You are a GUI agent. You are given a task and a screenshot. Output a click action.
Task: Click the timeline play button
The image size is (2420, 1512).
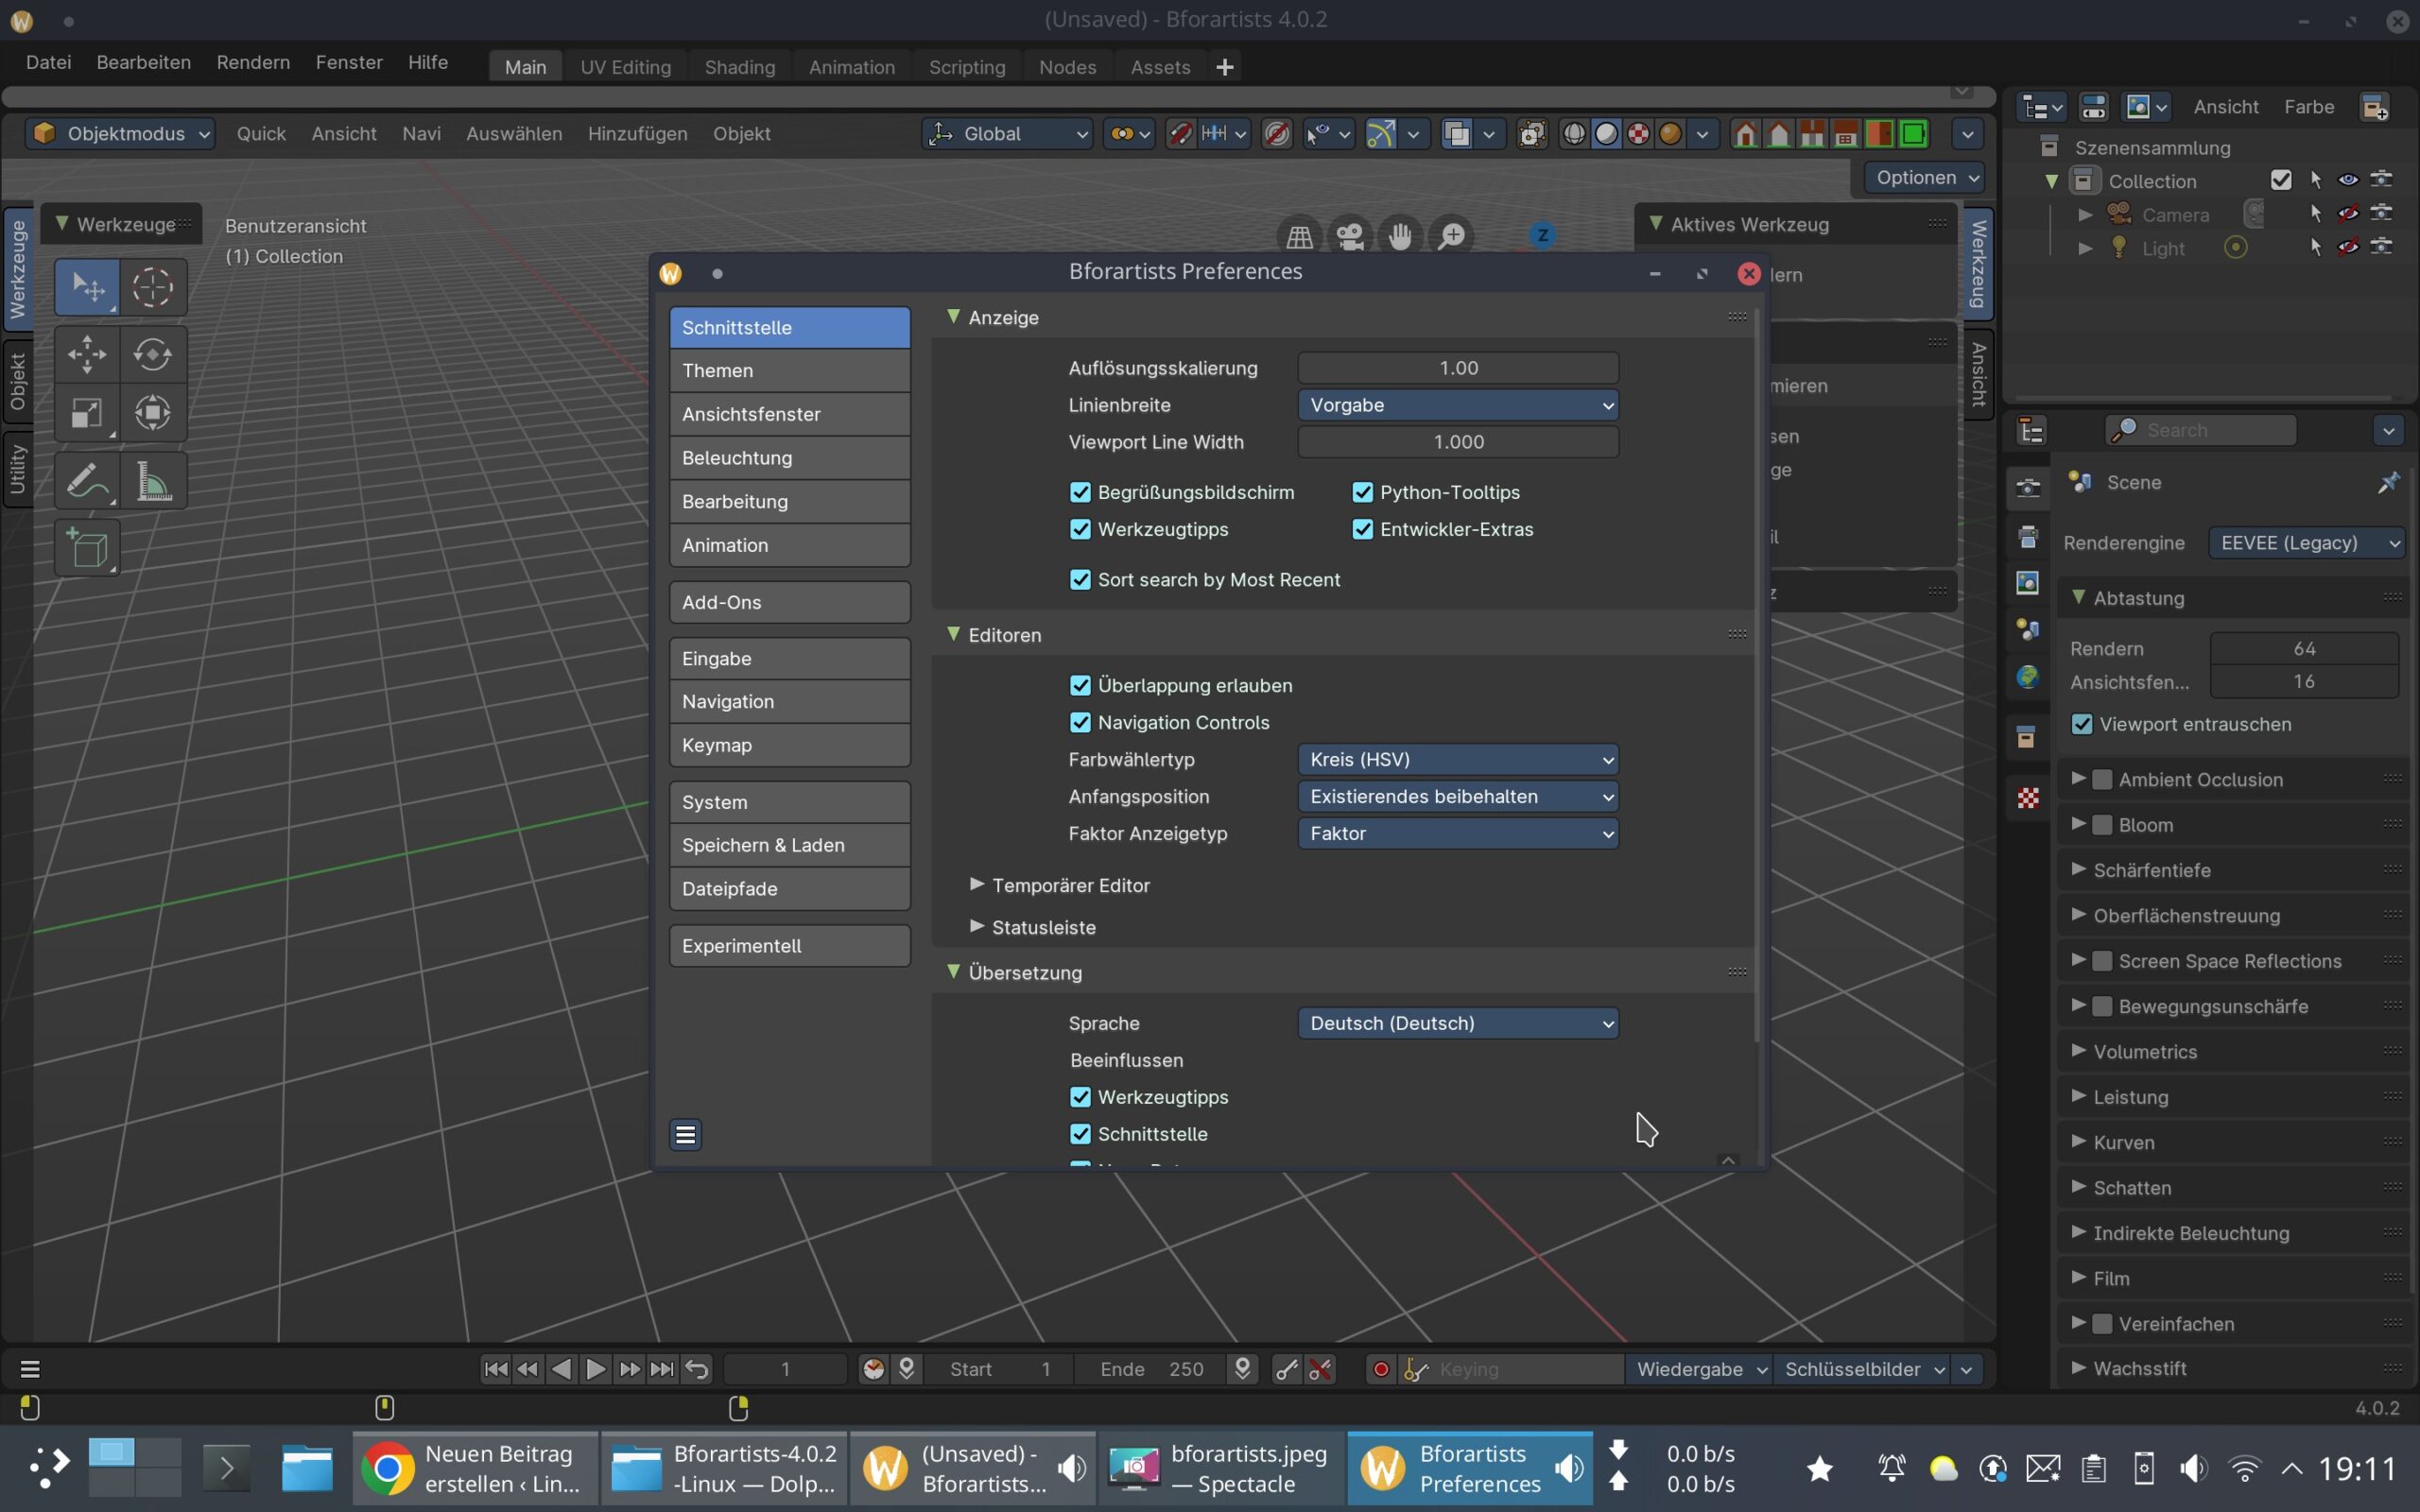tap(595, 1369)
